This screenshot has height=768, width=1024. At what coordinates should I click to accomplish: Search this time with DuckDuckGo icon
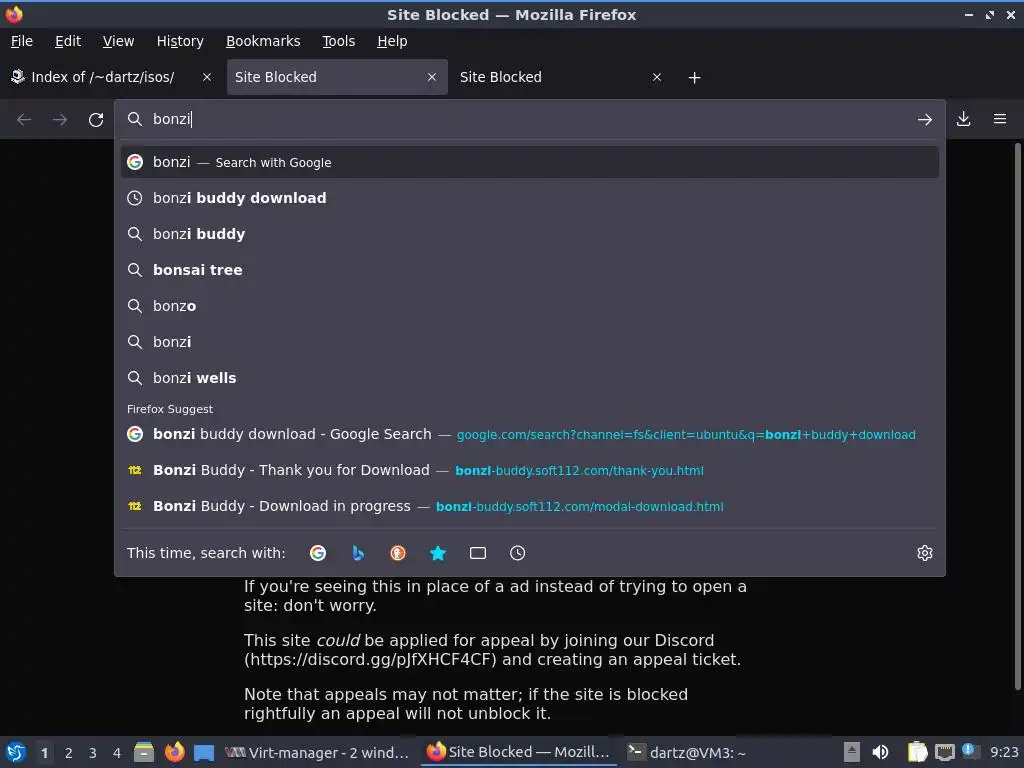point(398,553)
